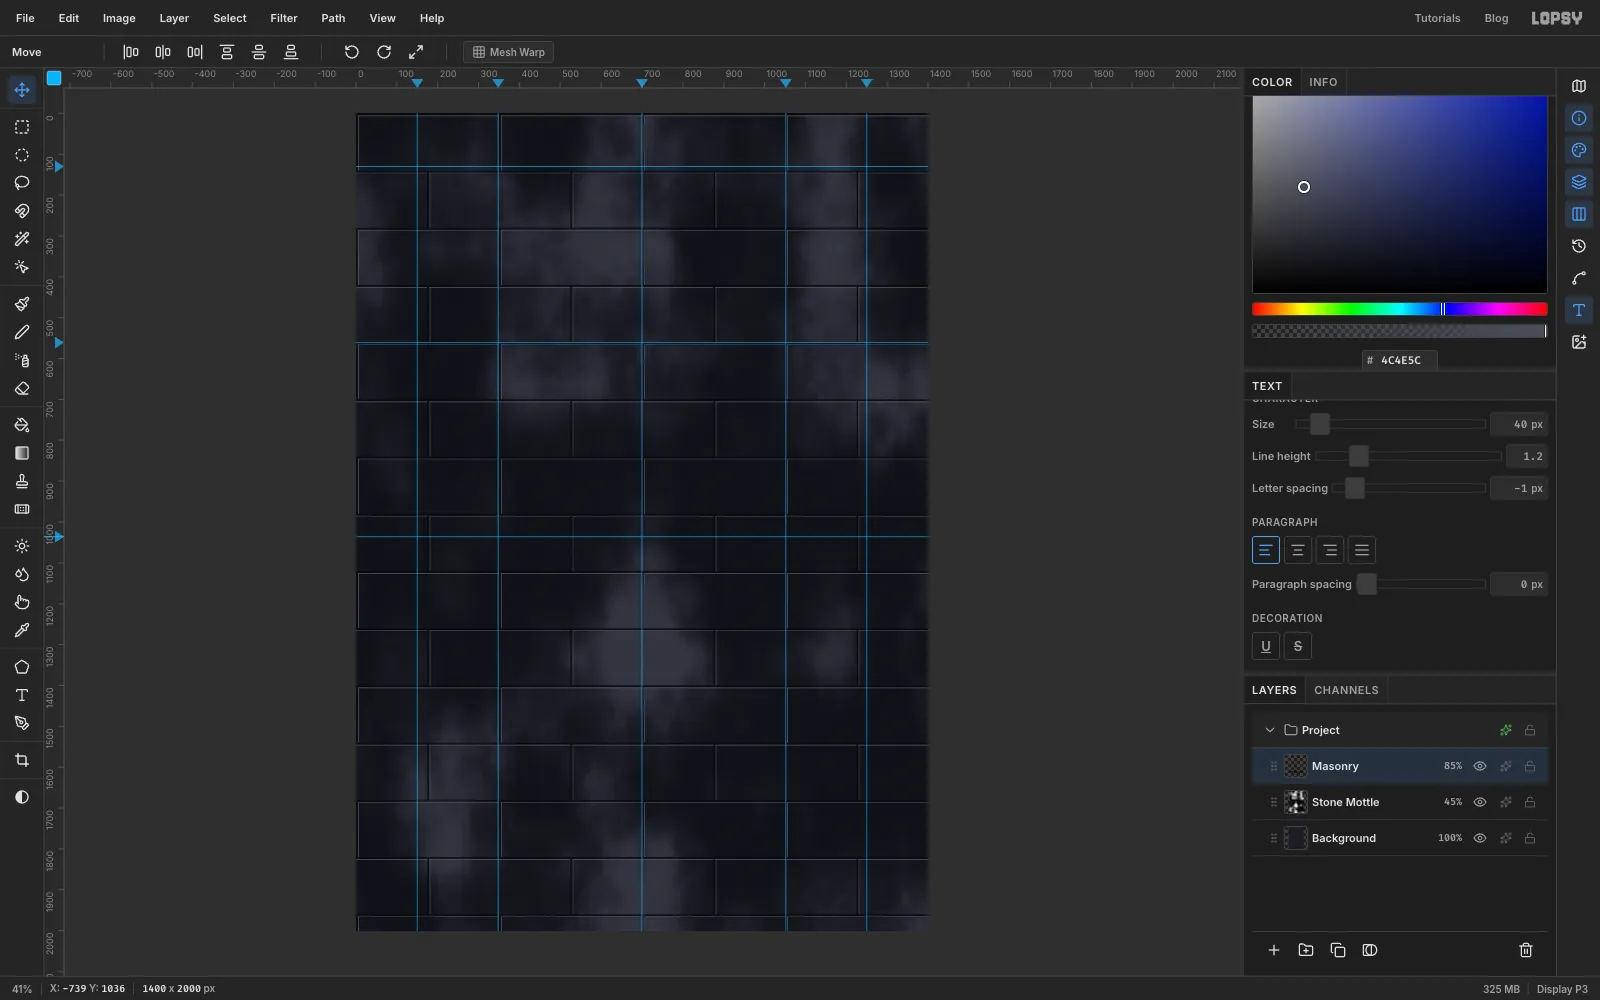The width and height of the screenshot is (1600, 1000).
Task: Select the Magic wand tool
Action: [x=22, y=239]
